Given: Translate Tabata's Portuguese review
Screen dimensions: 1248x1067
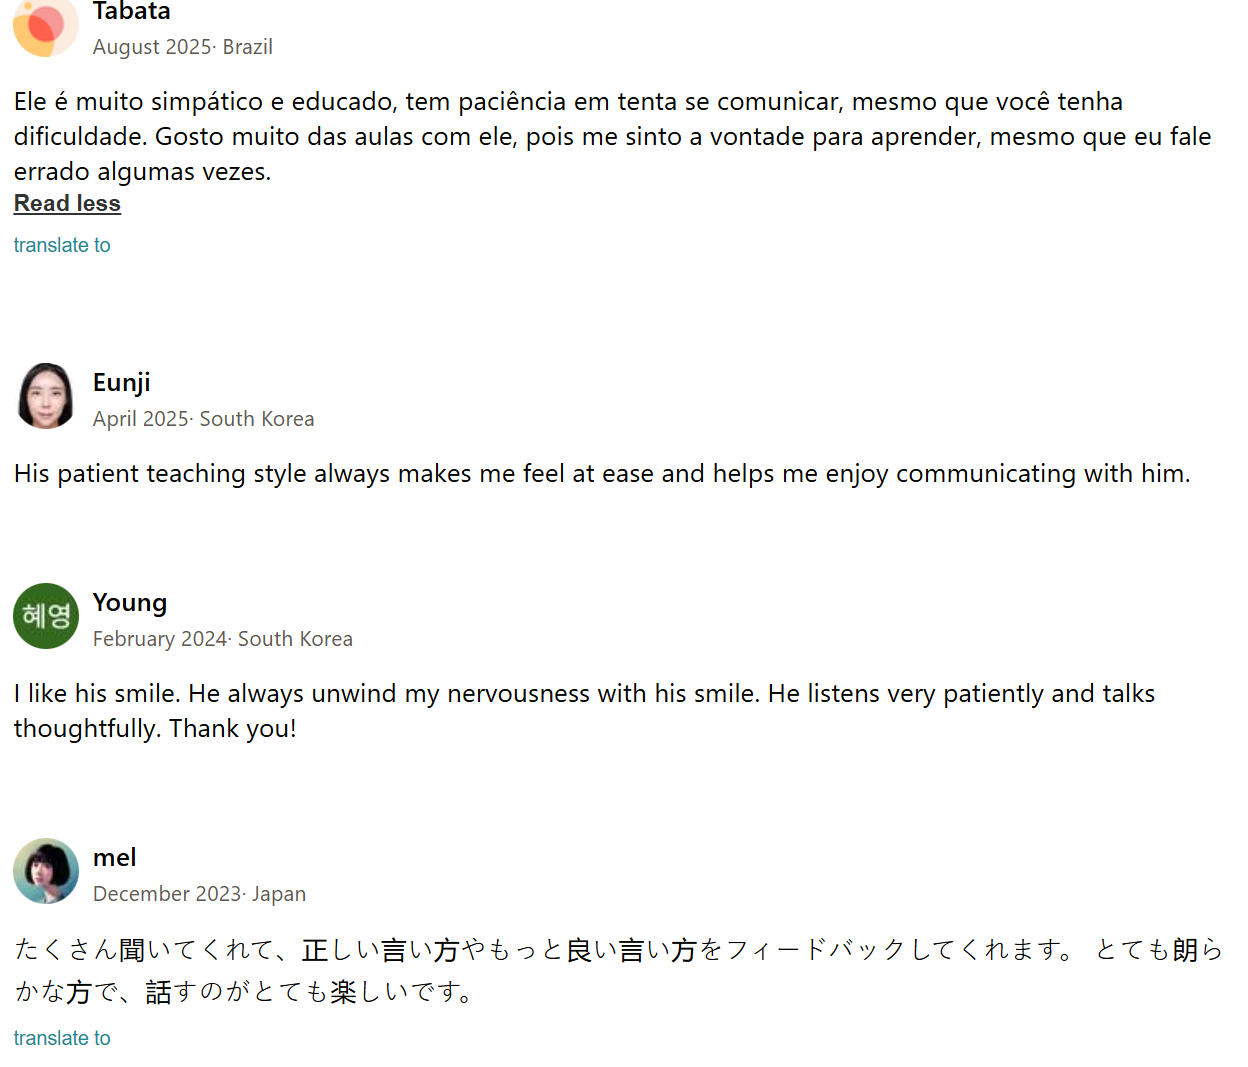Looking at the screenshot, I should point(62,245).
